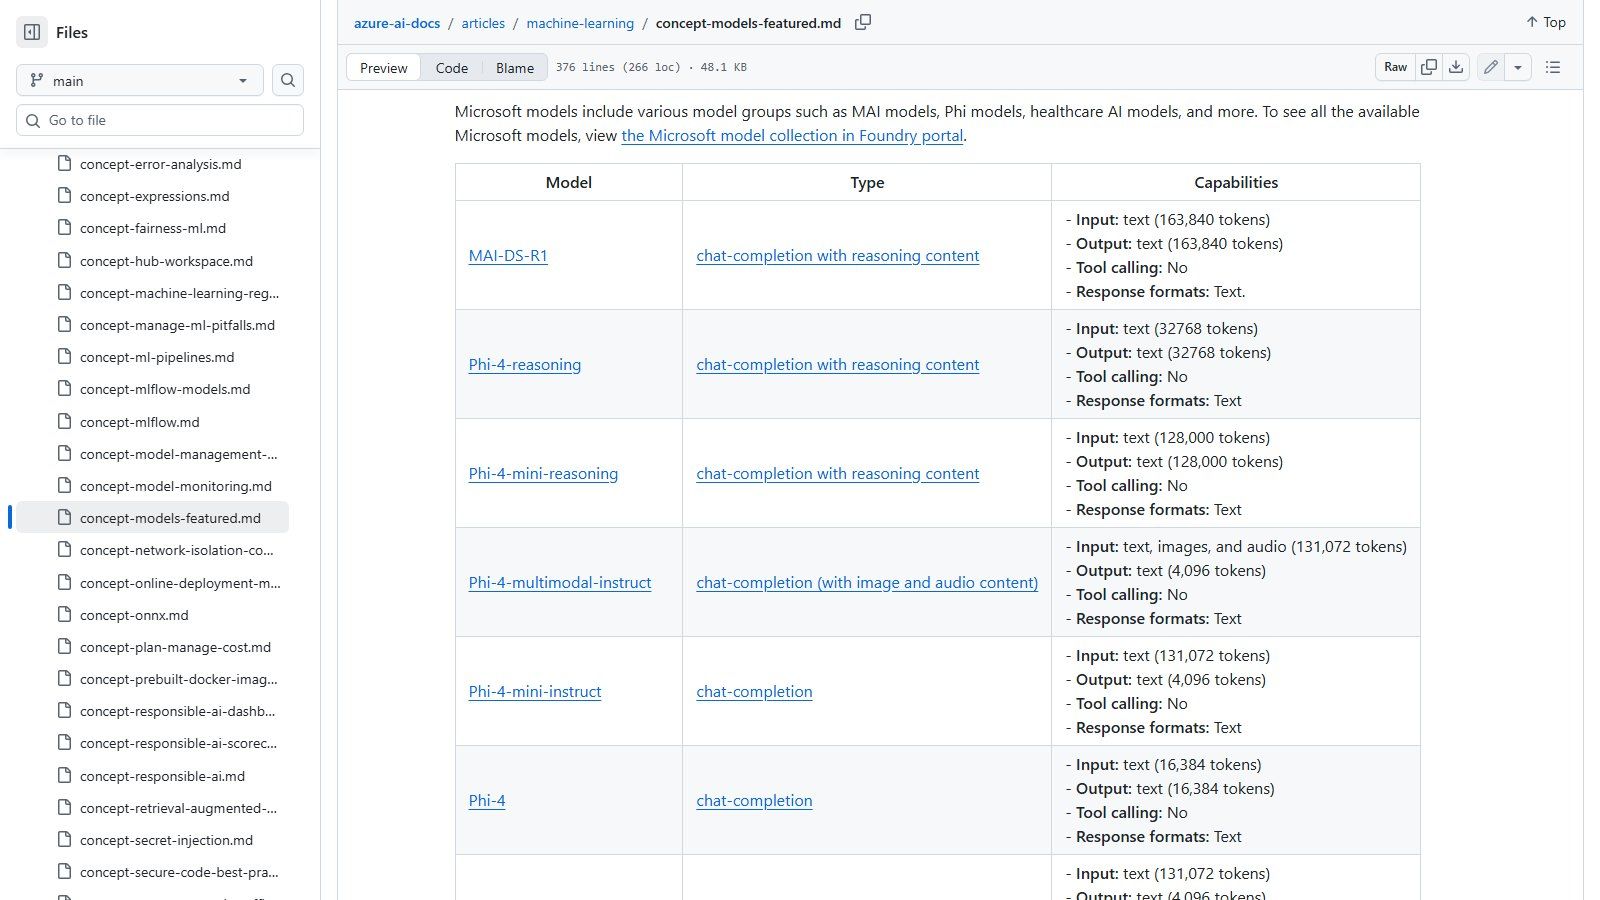Open the MAI-DS-R1 model link
The image size is (1600, 900).
(508, 256)
